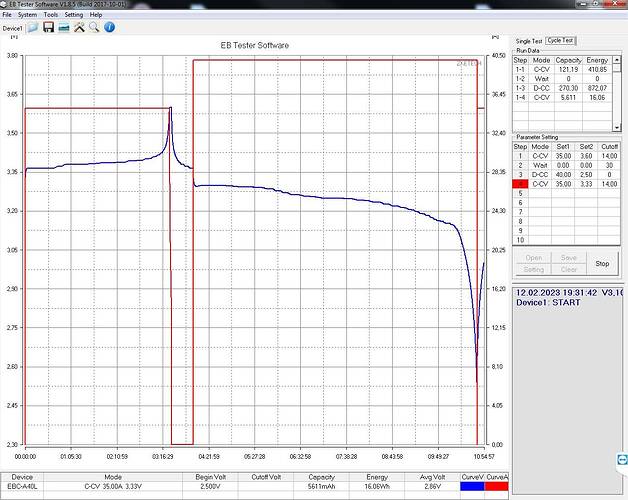The height and width of the screenshot is (500, 628).
Task: Click Run Data energy value 410.85
Action: (x=597, y=69)
